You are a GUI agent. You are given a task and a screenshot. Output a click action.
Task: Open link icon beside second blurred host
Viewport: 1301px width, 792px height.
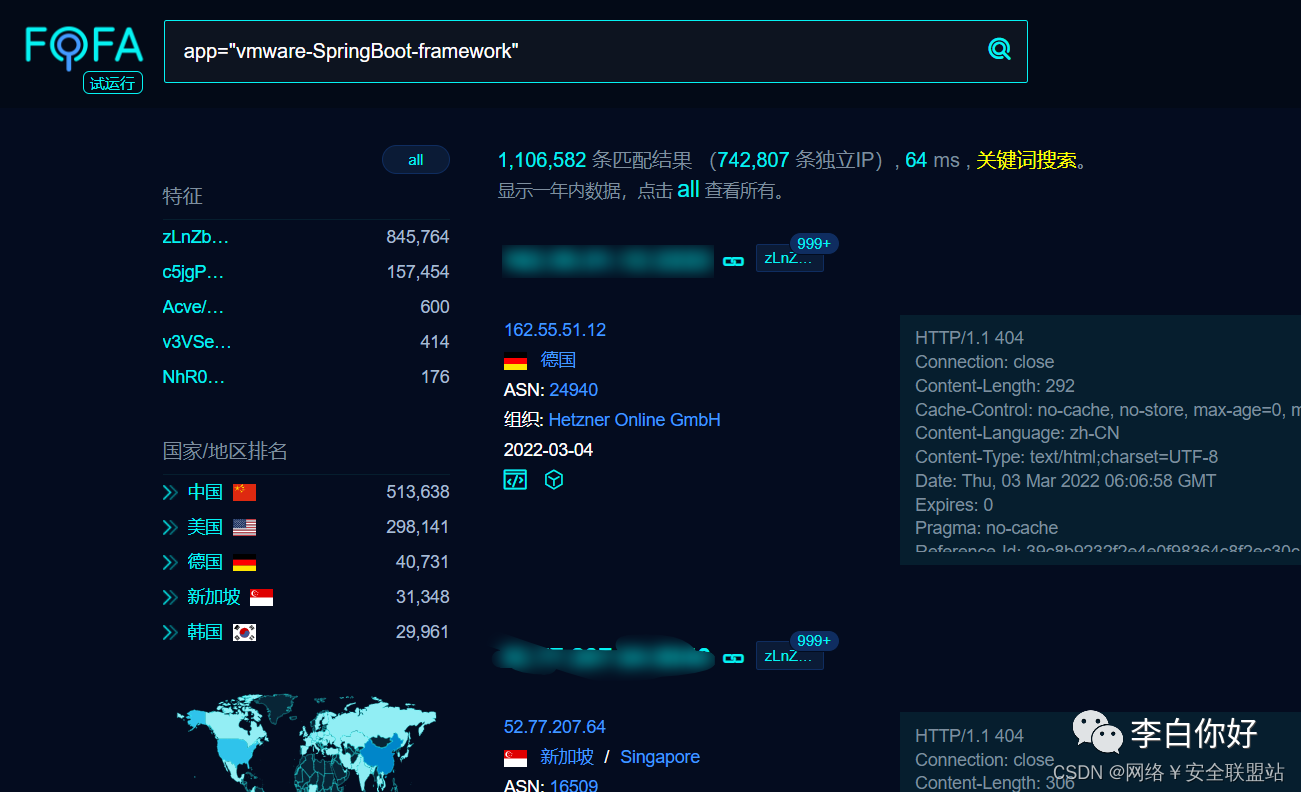click(734, 658)
